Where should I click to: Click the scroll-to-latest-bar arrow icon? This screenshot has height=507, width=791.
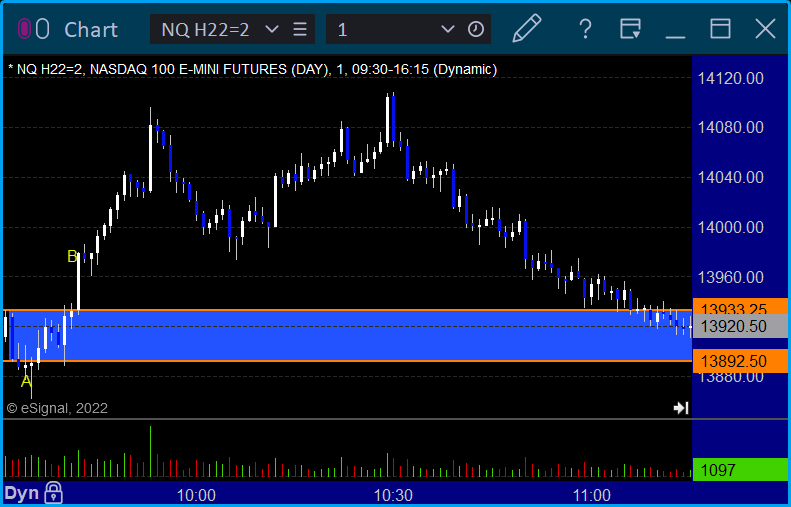681,408
